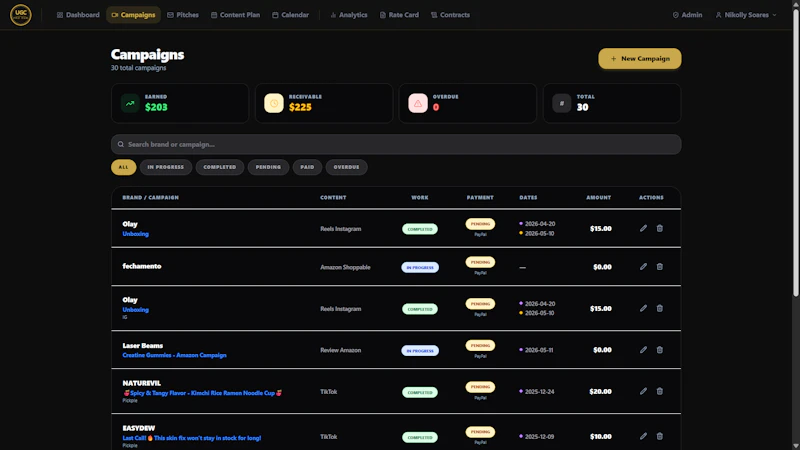Image resolution: width=800 pixels, height=450 pixels.
Task: Delete the first Olay Unboxing campaign
Action: coord(660,229)
